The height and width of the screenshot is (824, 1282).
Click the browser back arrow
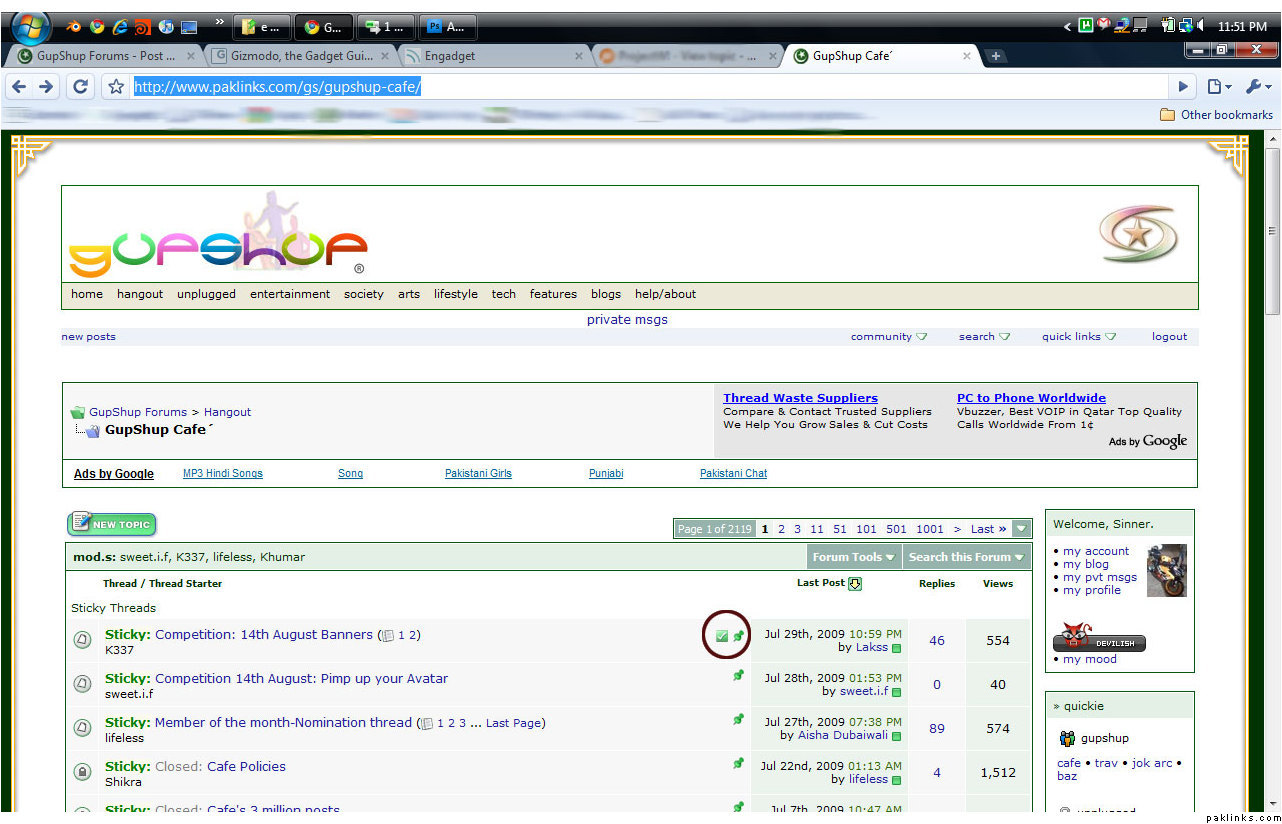(x=19, y=87)
